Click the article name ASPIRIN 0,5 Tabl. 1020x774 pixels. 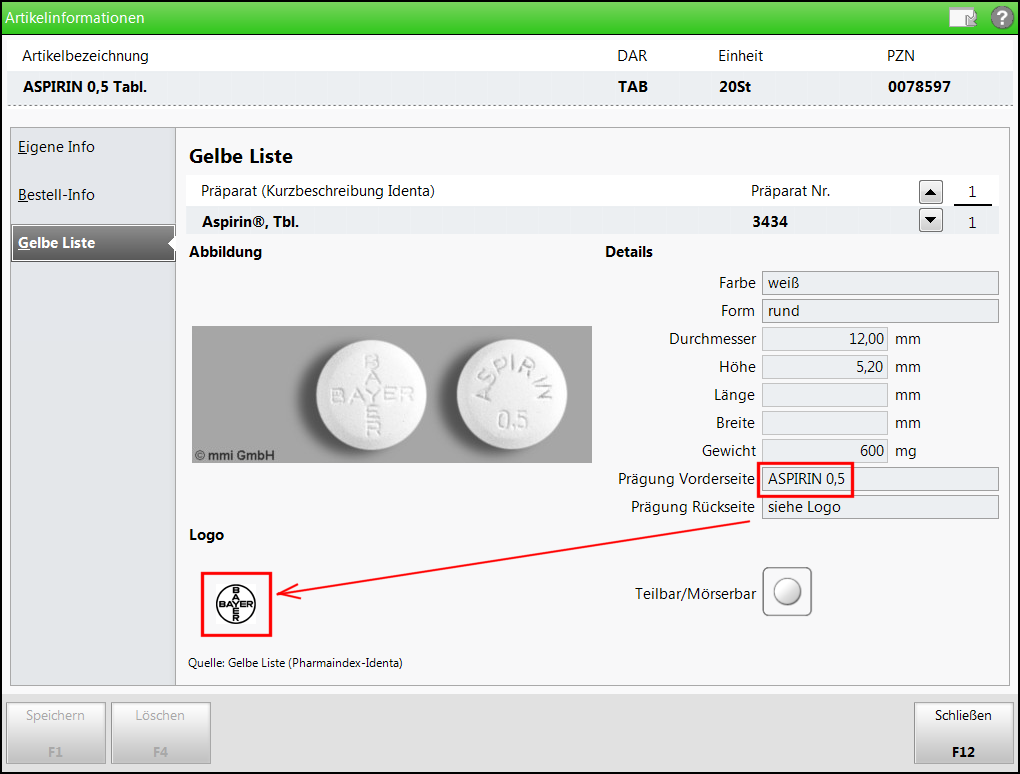point(85,87)
